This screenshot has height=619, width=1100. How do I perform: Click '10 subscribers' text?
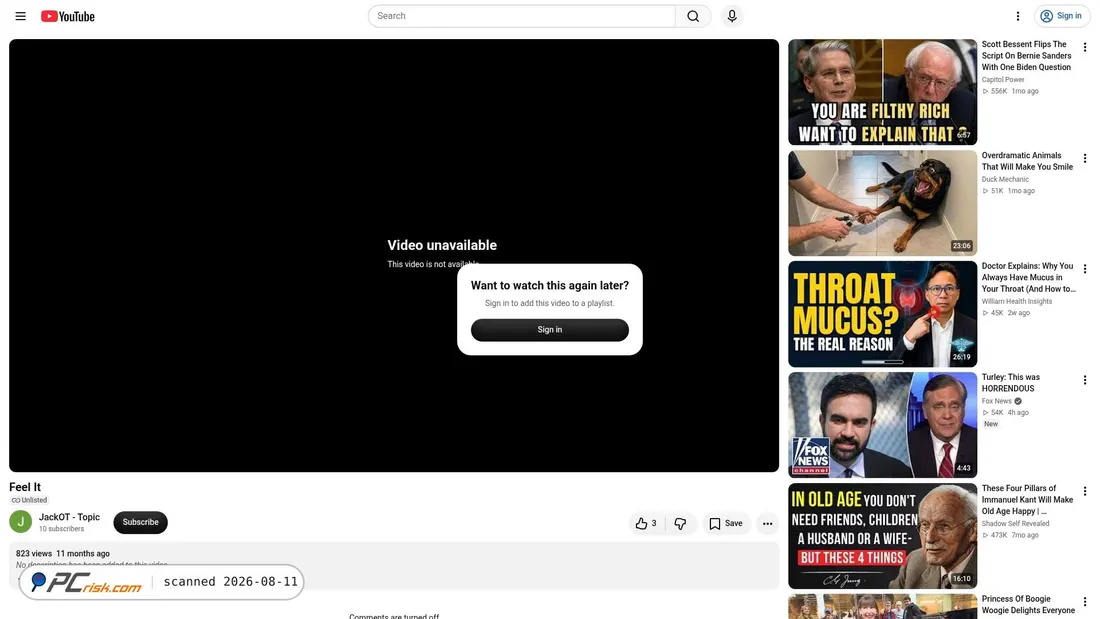61,529
